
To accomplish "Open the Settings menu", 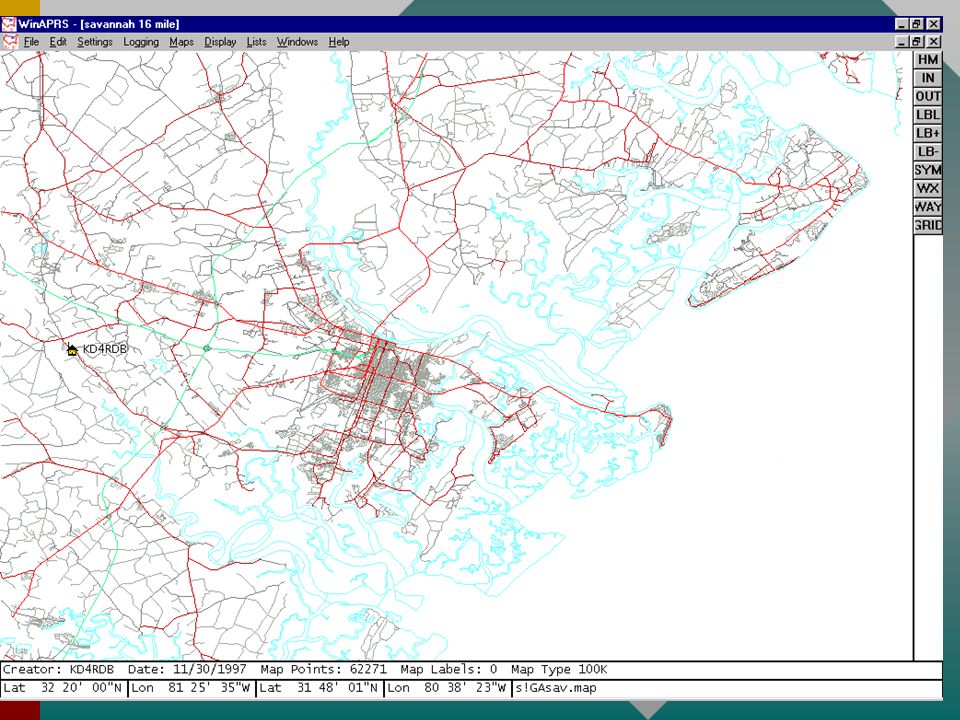I will 95,42.
